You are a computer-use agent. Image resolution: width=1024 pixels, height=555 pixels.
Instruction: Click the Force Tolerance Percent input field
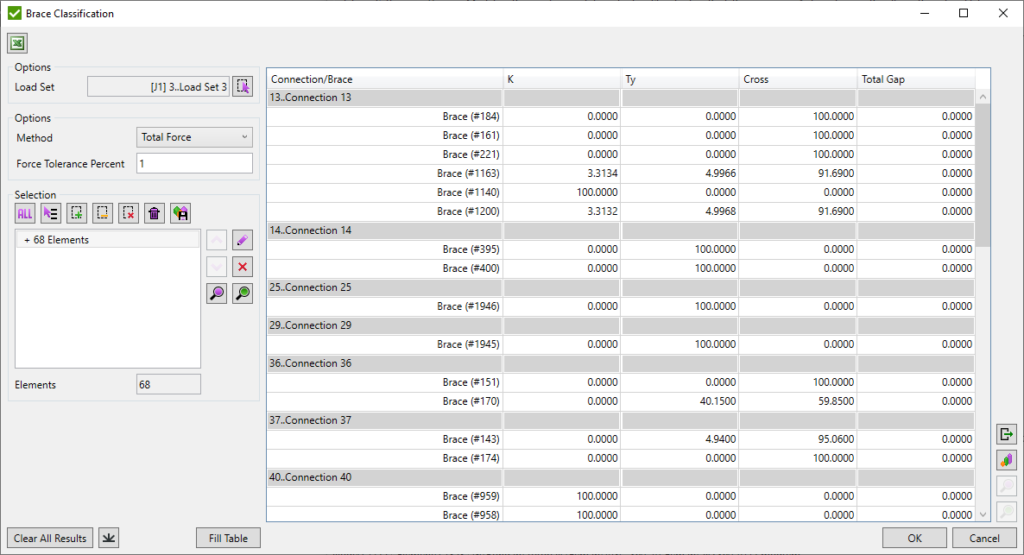click(x=194, y=163)
